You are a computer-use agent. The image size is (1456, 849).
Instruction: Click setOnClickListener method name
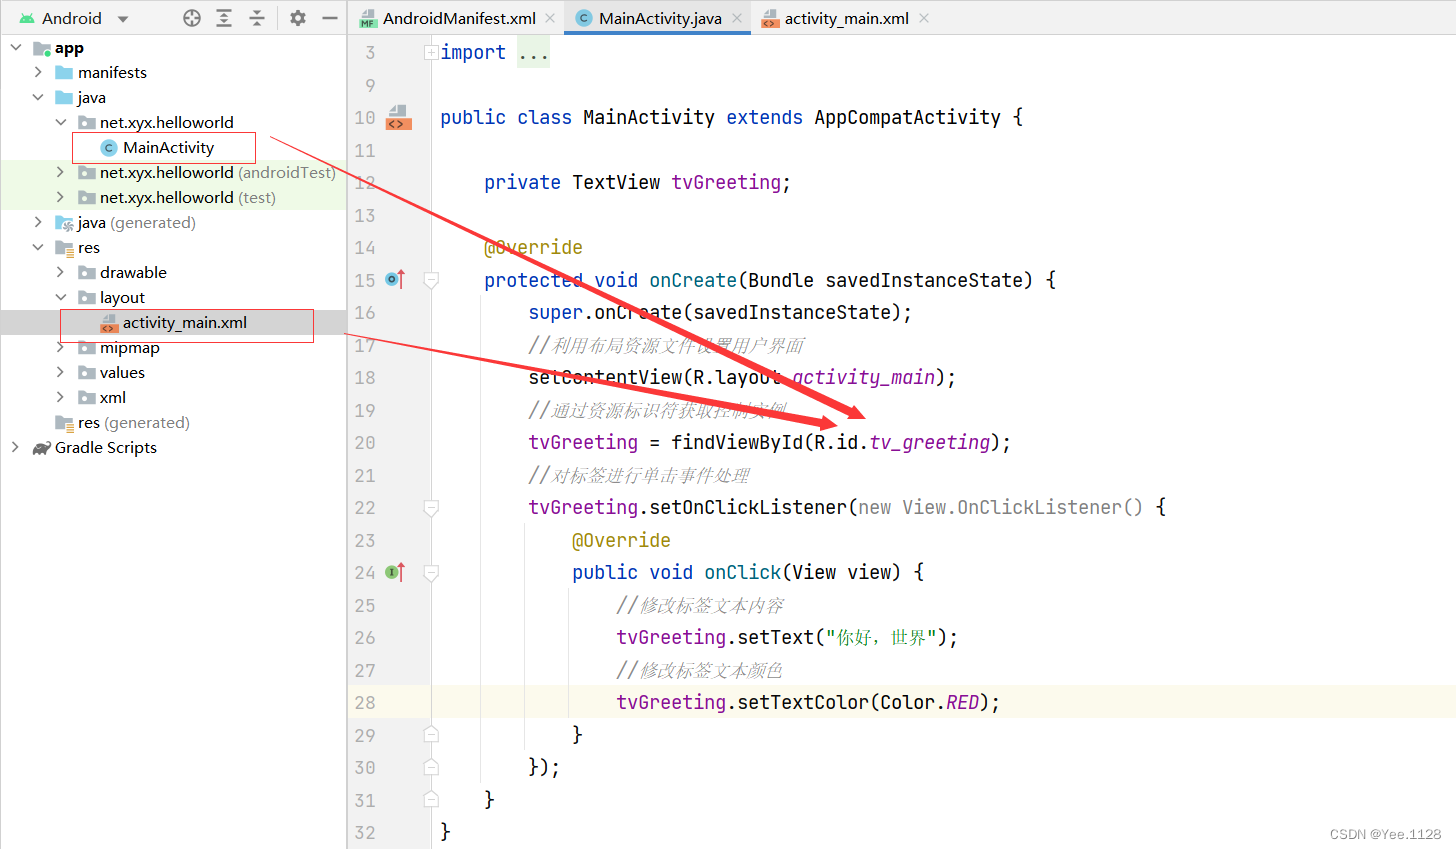point(747,507)
